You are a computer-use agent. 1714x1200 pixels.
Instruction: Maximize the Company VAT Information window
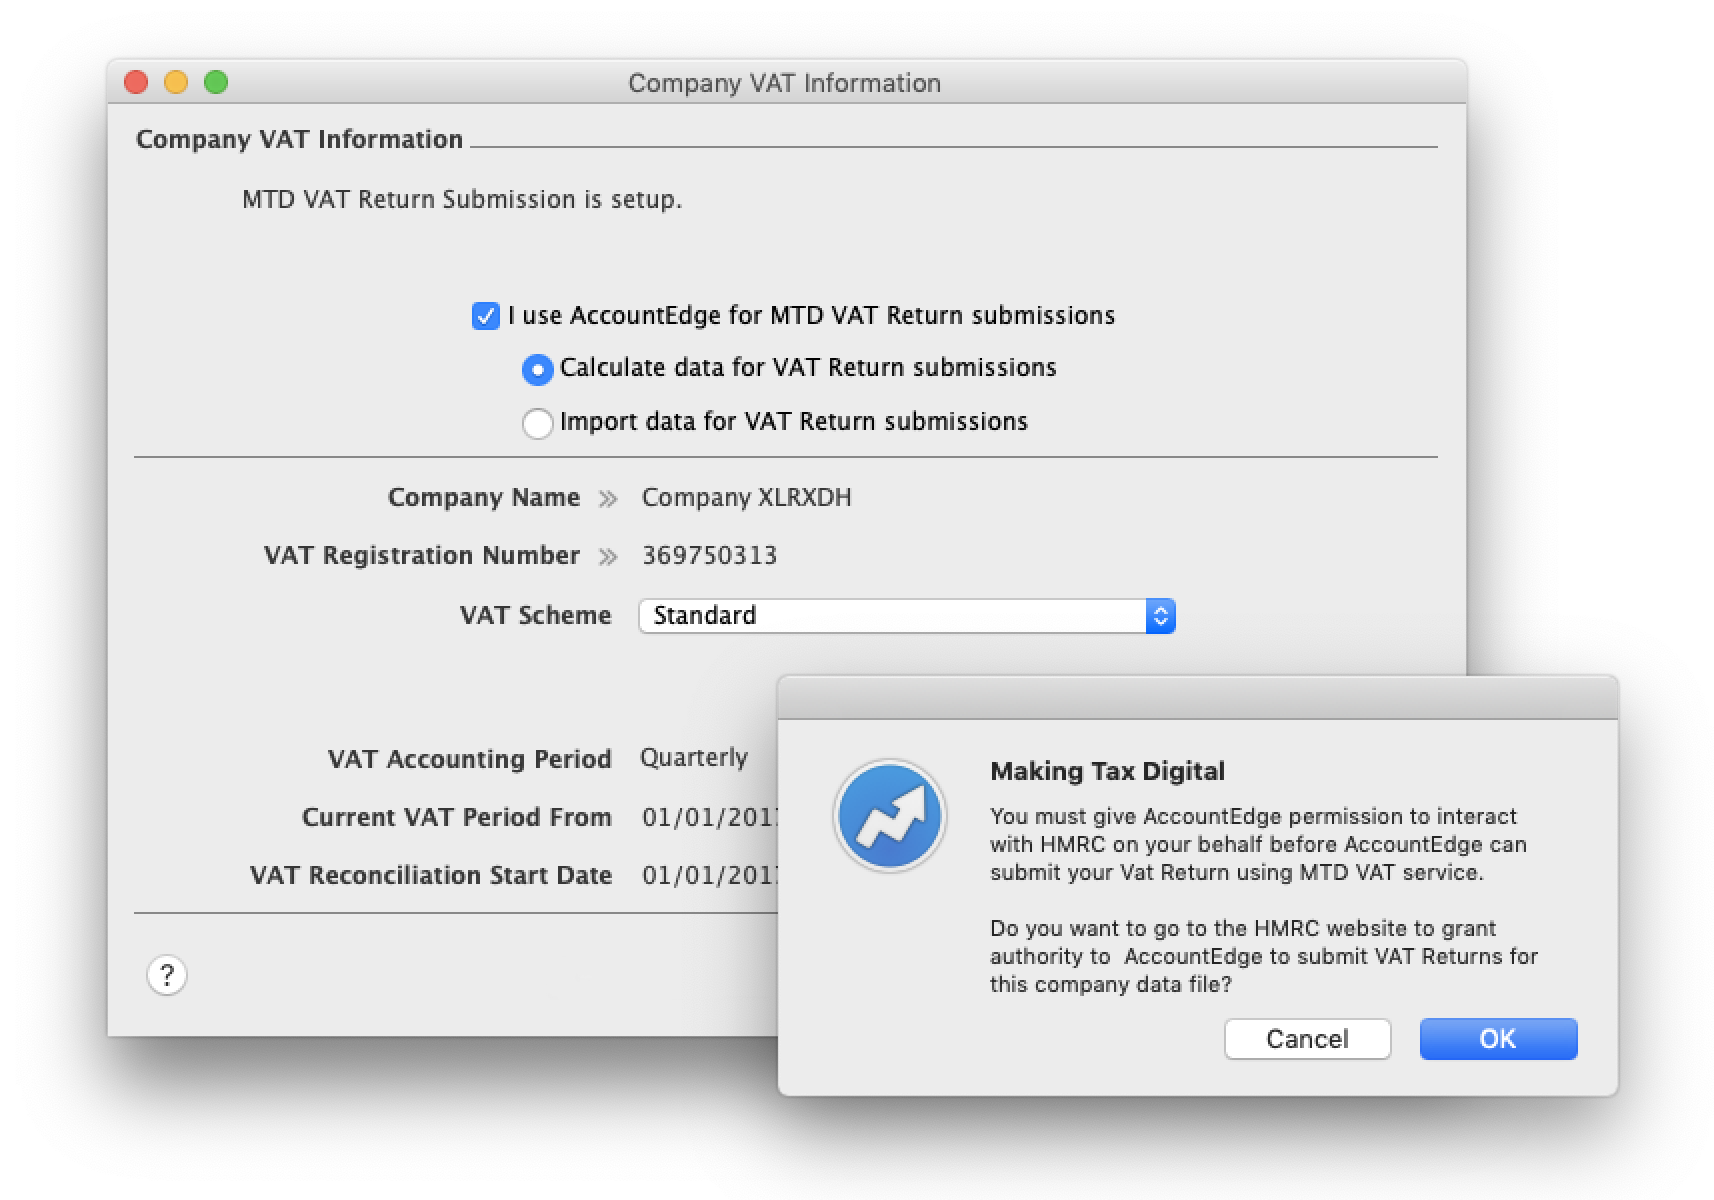click(x=216, y=82)
